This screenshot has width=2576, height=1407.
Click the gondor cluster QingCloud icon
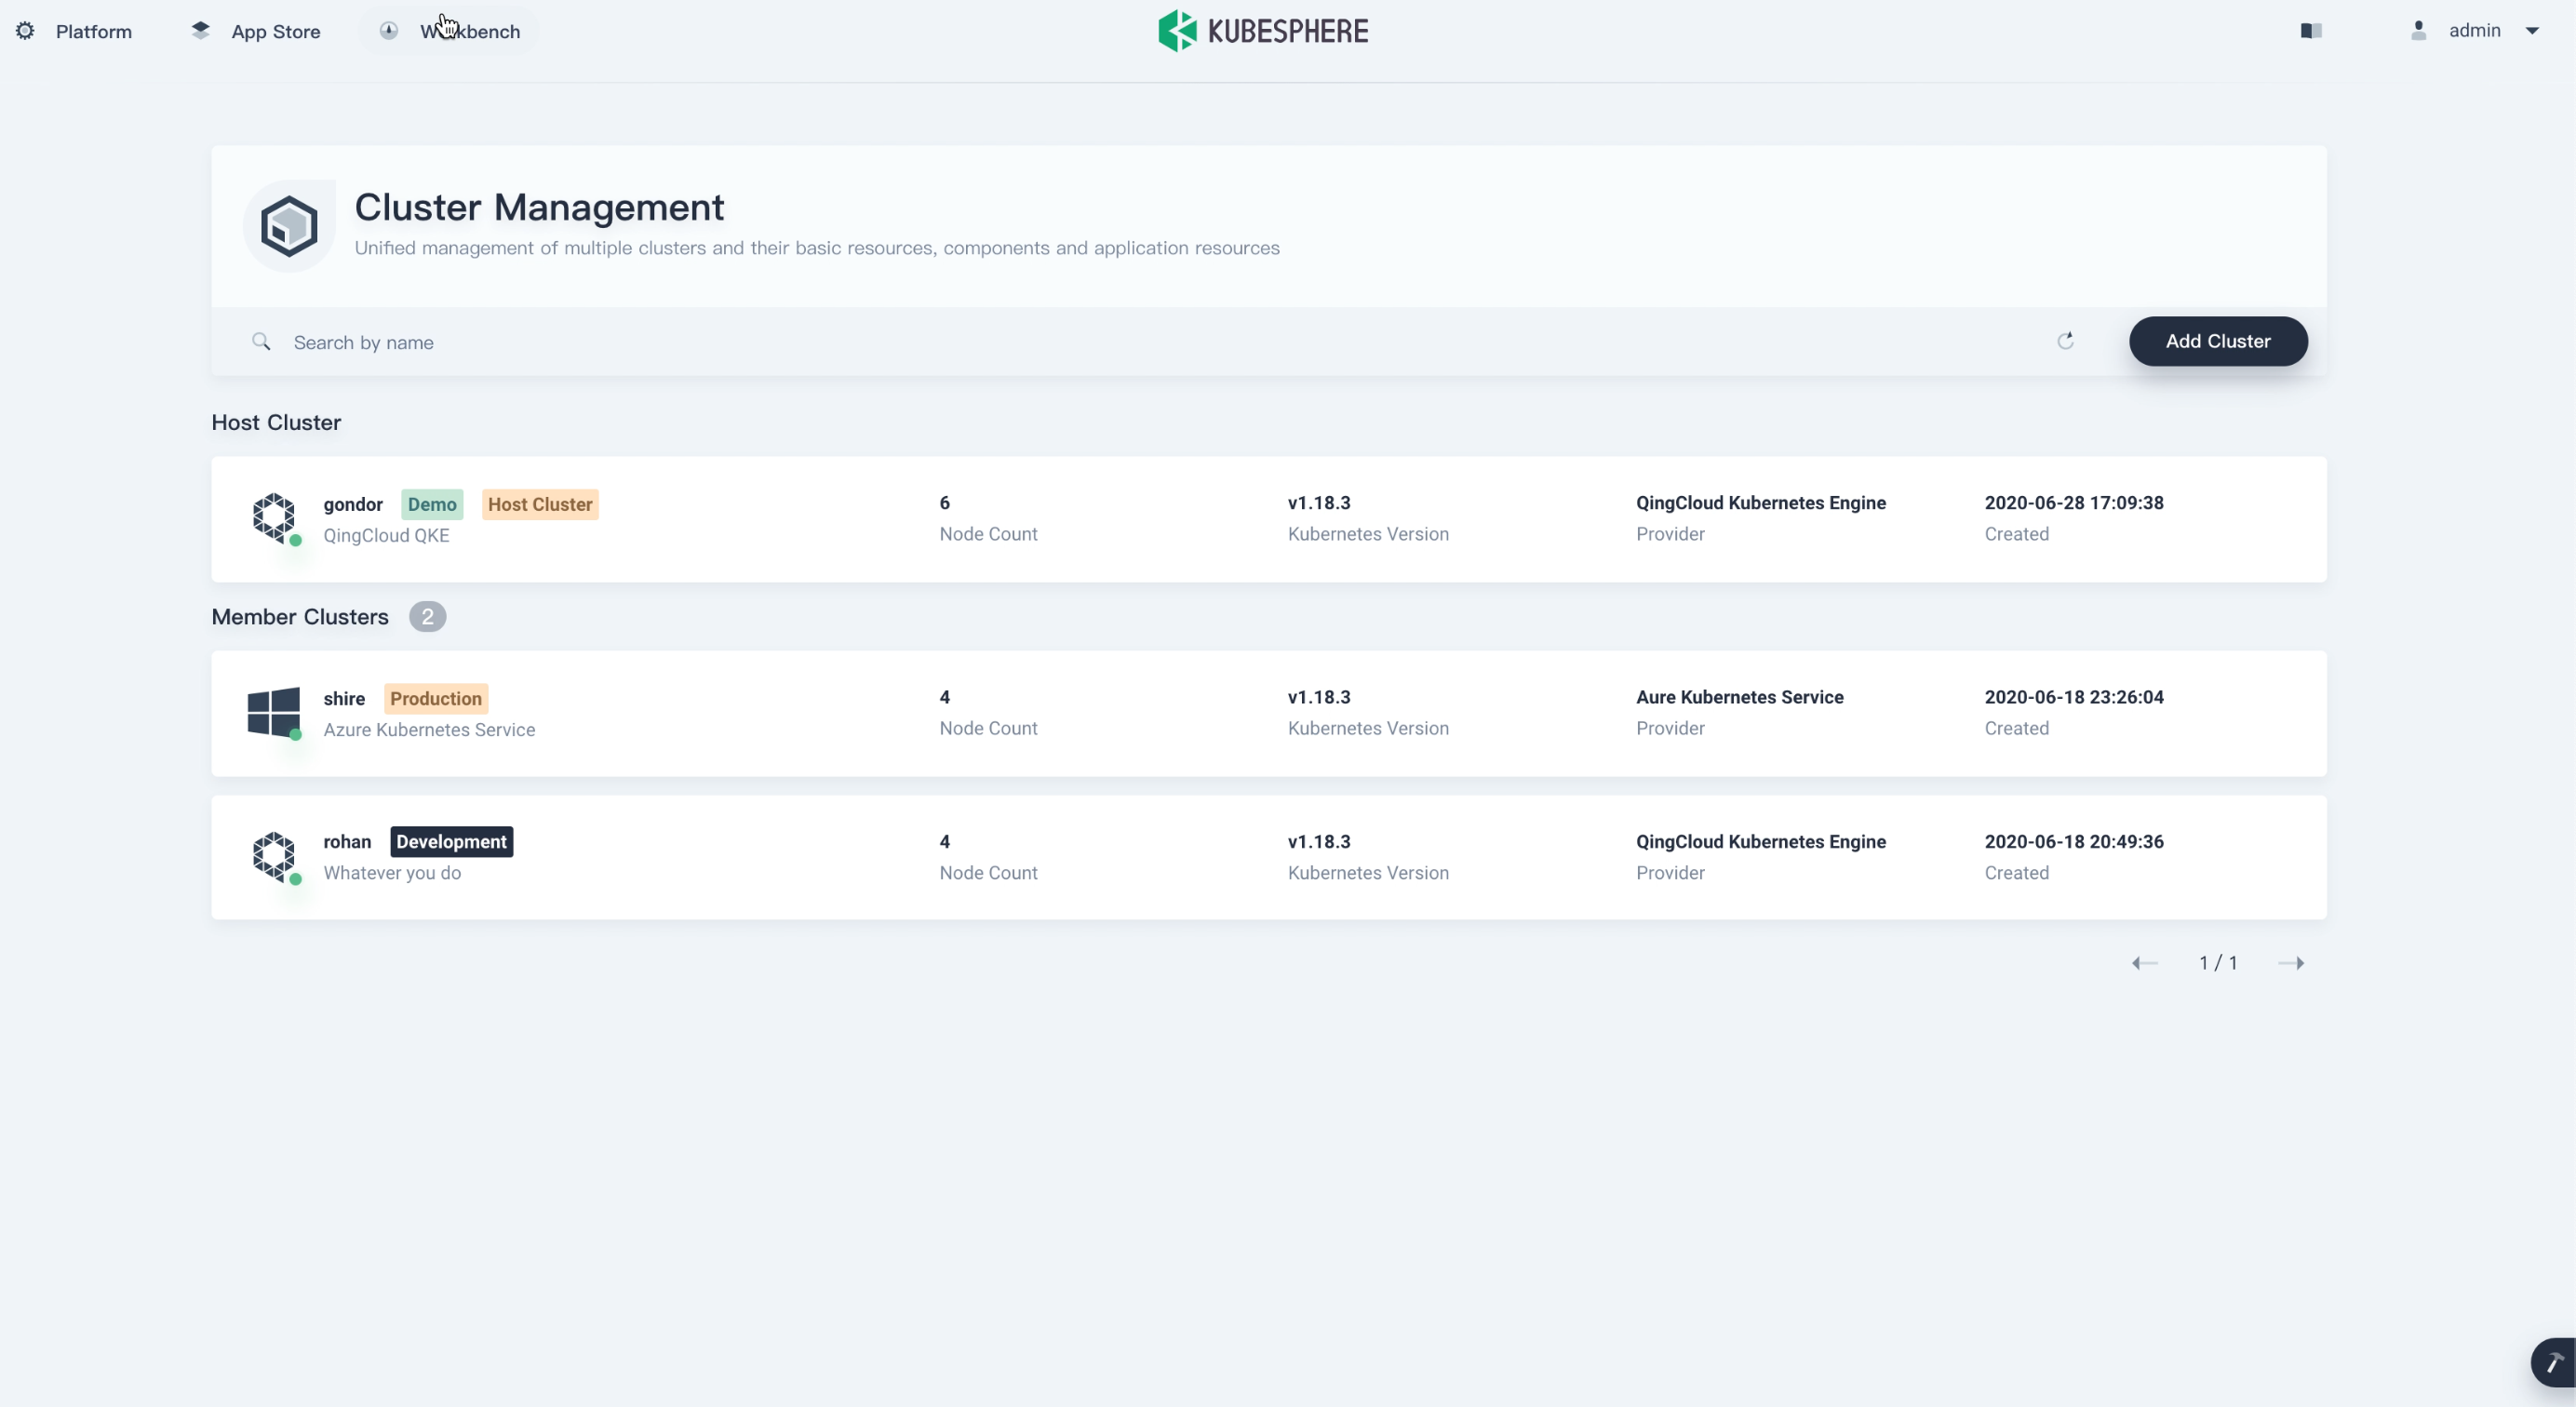click(x=274, y=517)
